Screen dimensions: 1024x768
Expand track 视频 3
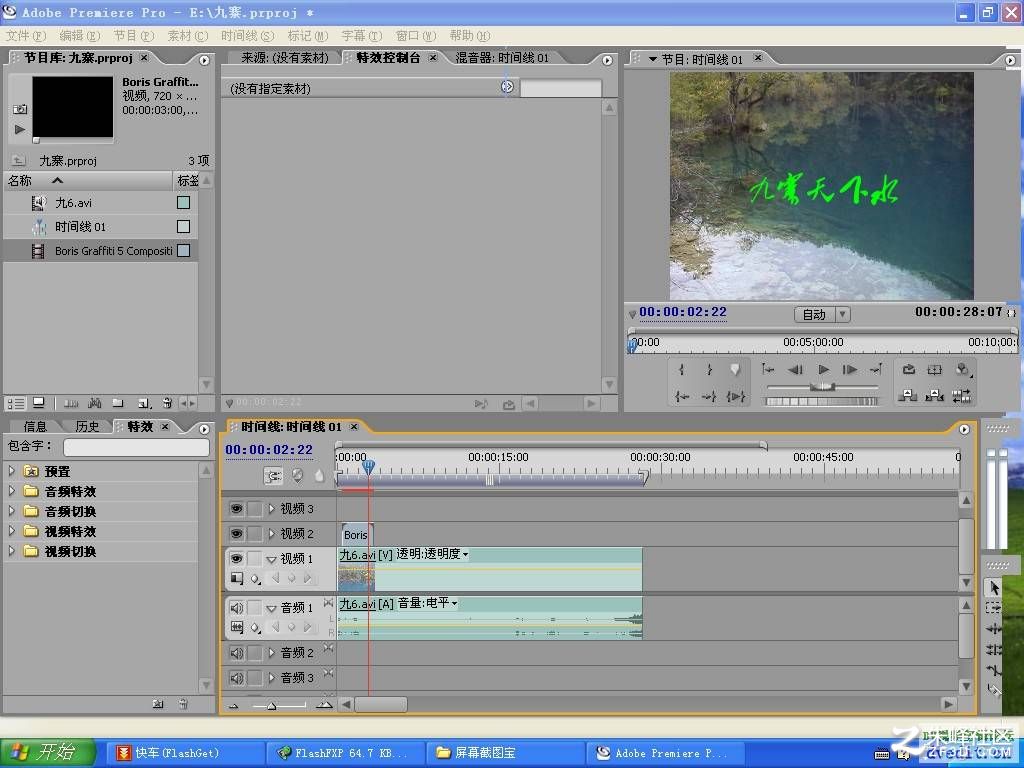[x=272, y=509]
